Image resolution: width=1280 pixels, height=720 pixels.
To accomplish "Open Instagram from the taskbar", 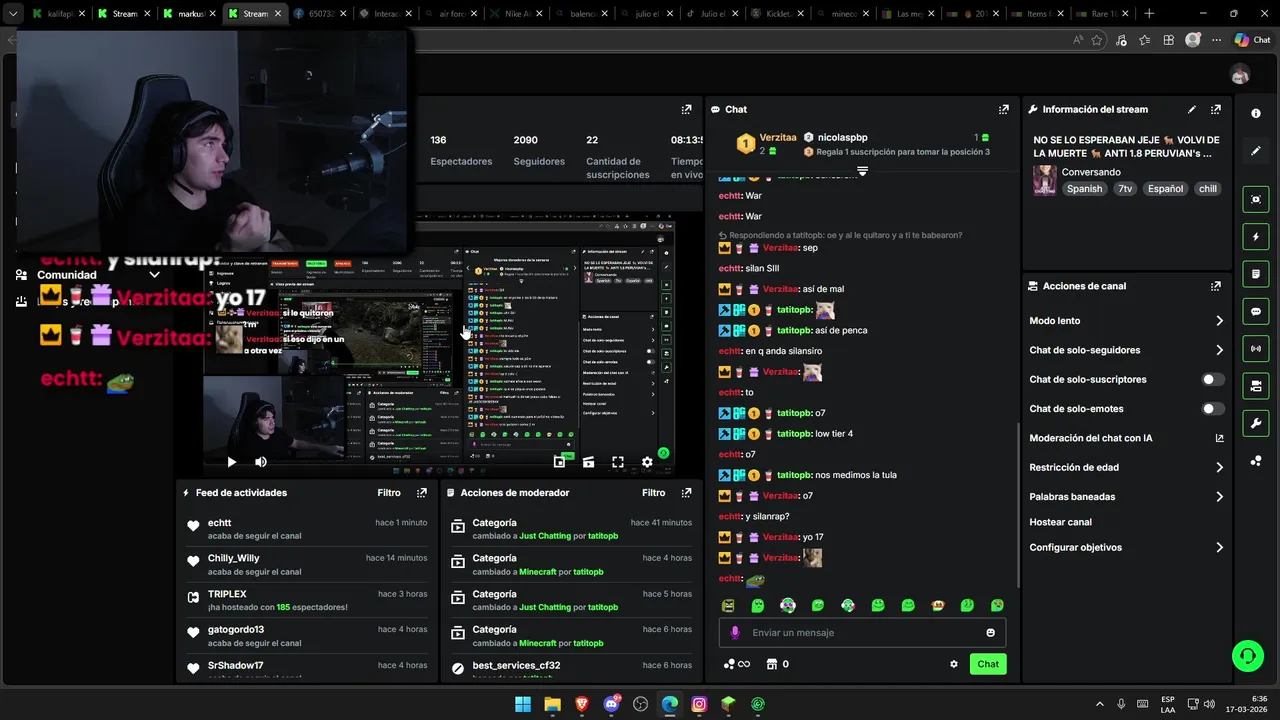I will (x=699, y=704).
